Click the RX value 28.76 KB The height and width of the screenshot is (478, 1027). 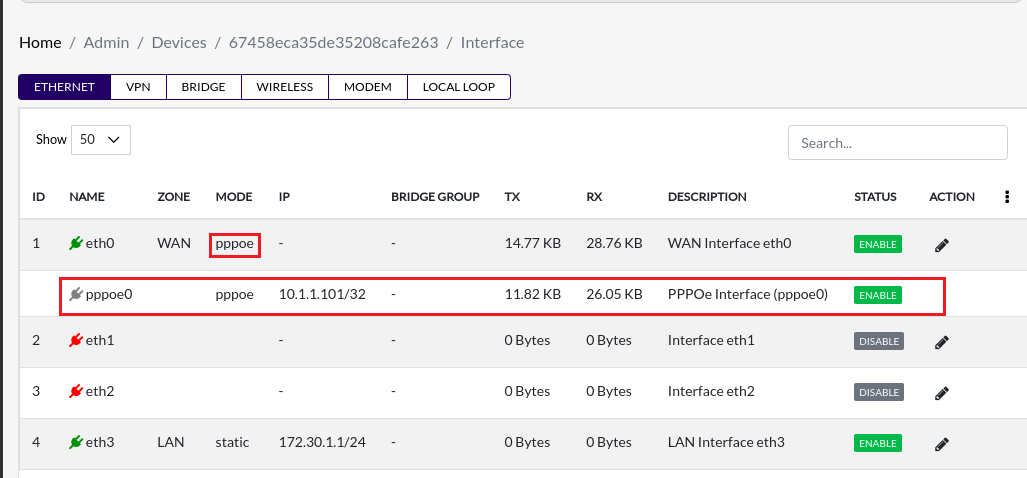pos(614,244)
